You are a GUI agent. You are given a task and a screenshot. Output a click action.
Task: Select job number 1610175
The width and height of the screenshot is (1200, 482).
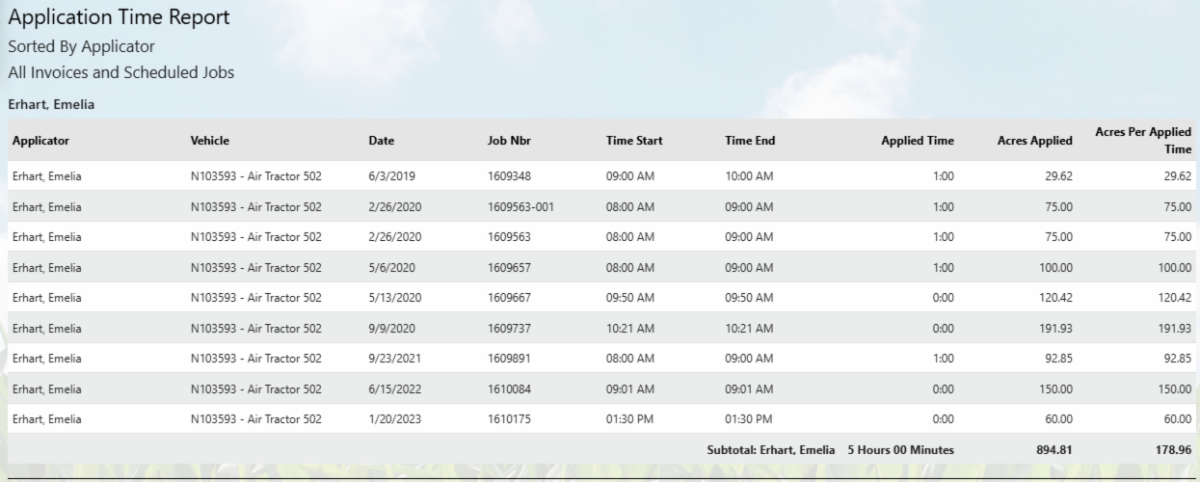509,419
